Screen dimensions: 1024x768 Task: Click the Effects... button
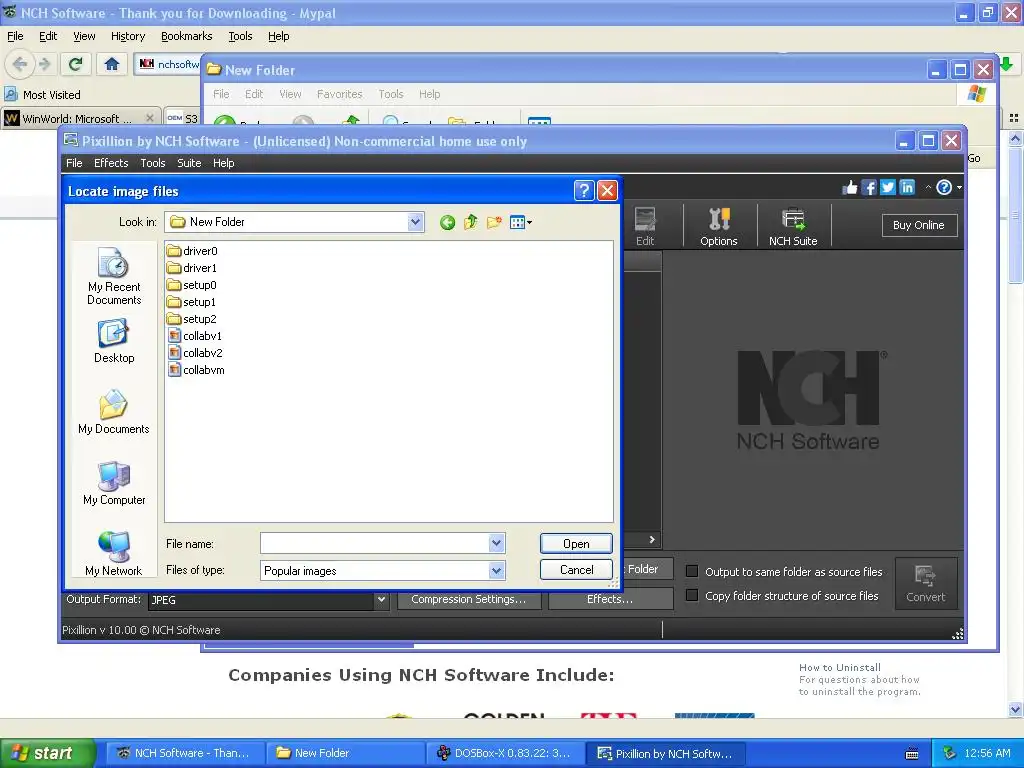(x=610, y=599)
